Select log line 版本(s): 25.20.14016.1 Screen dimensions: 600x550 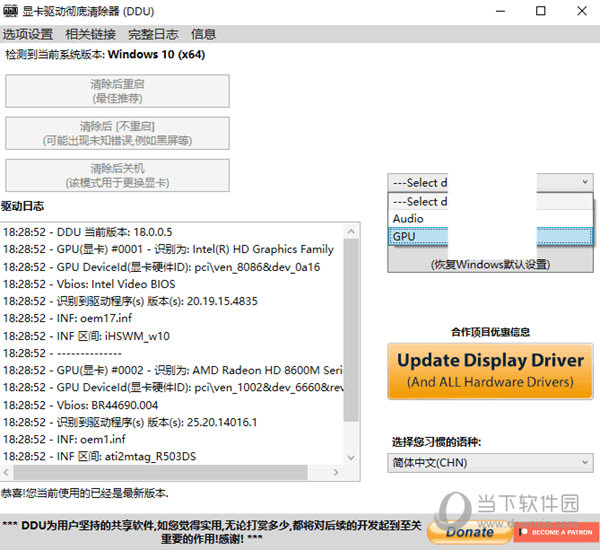point(130,422)
